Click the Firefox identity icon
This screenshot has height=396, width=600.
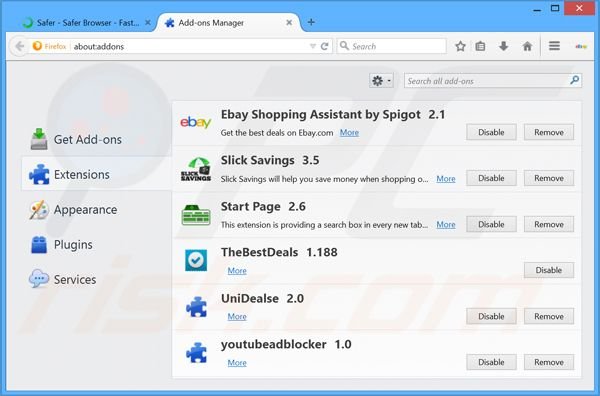38,46
